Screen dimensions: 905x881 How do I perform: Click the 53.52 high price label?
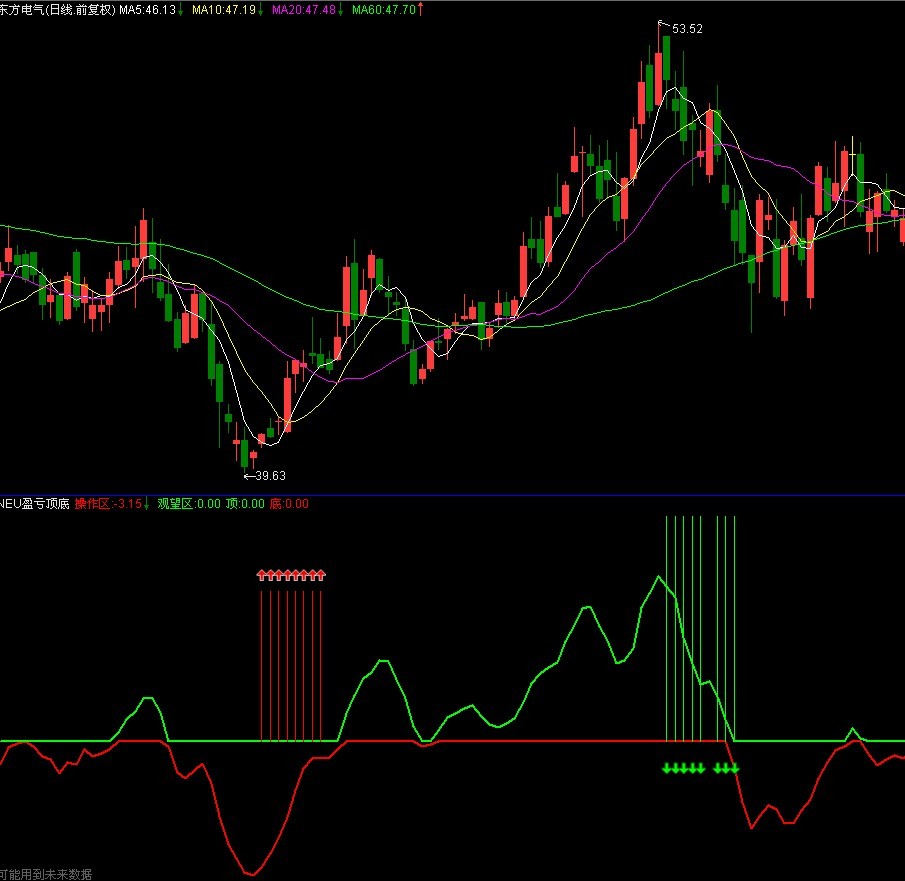(x=687, y=29)
